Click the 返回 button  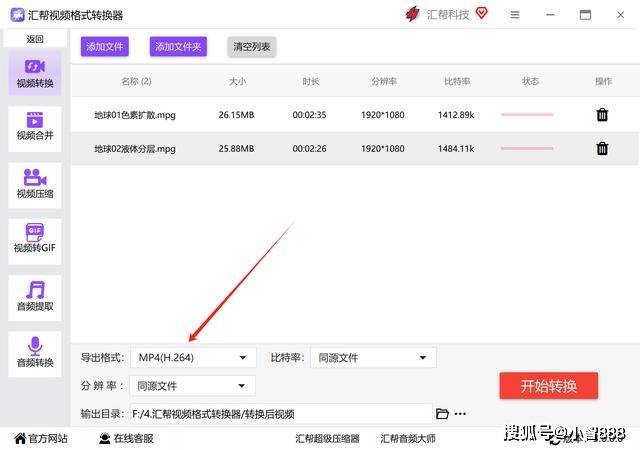(x=35, y=39)
